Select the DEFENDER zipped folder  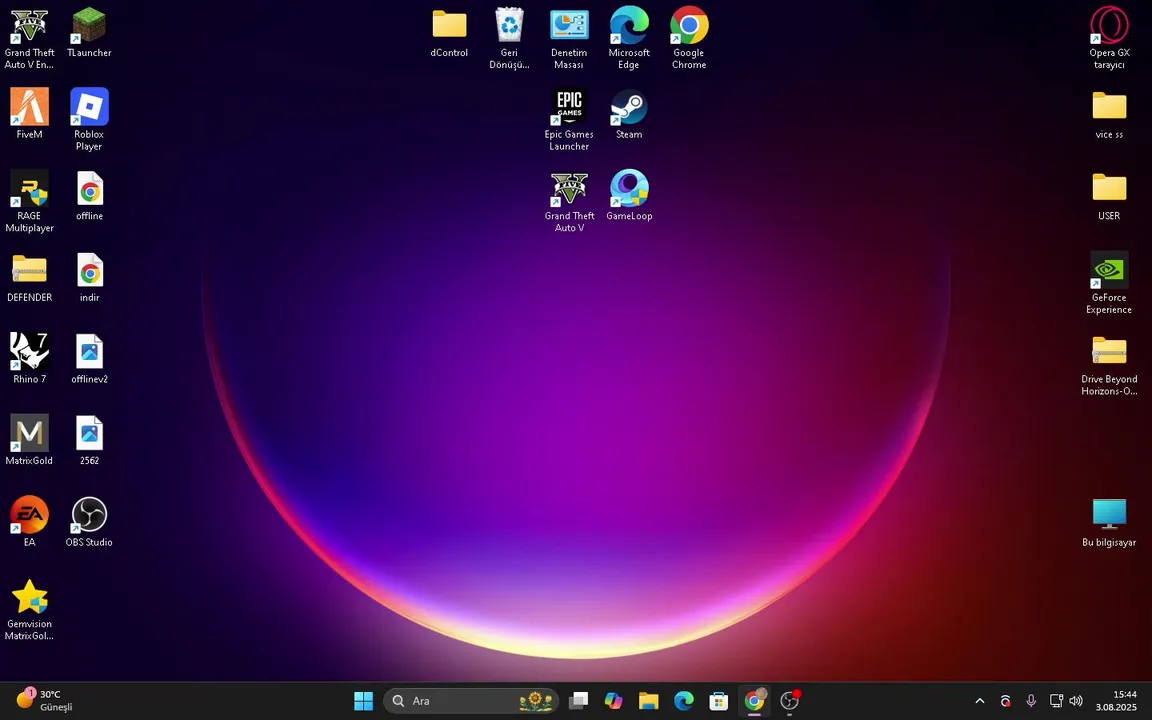click(29, 278)
